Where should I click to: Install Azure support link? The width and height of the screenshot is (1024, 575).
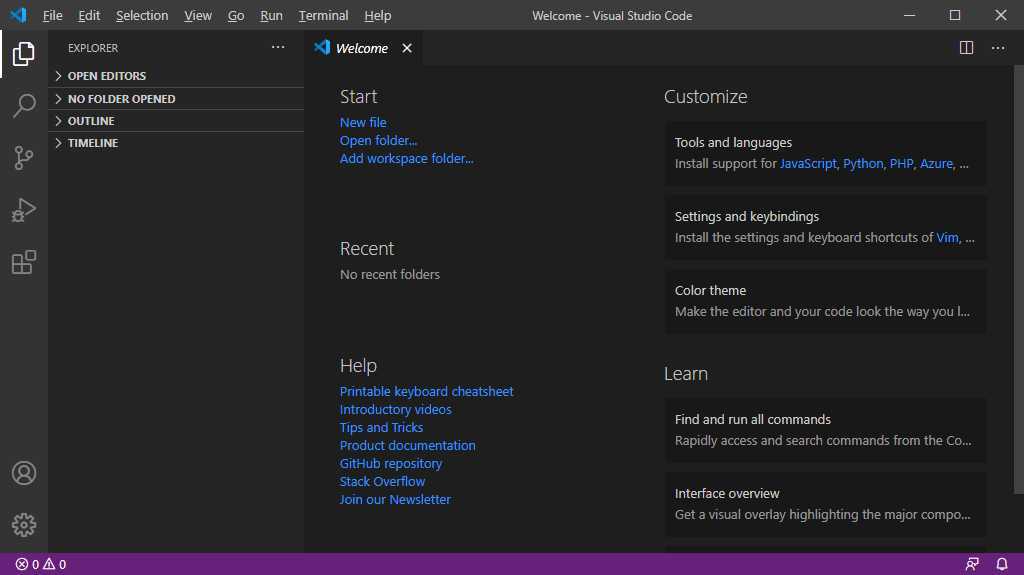(x=936, y=163)
